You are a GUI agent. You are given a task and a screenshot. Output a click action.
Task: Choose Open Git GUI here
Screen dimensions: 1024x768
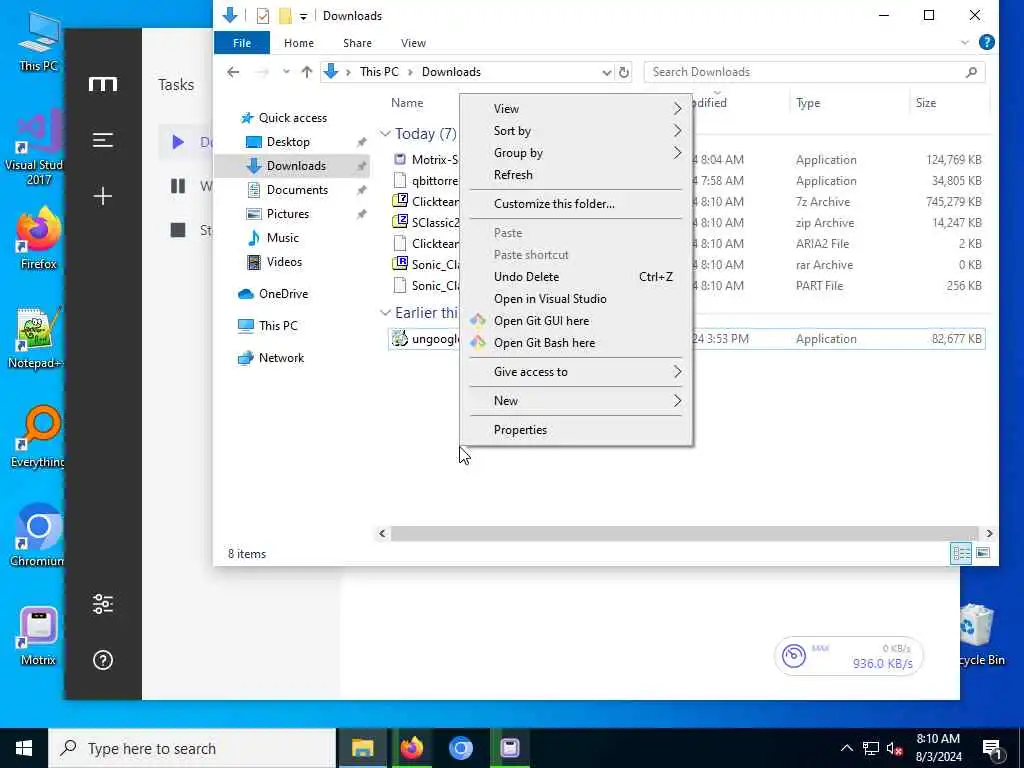576,321
